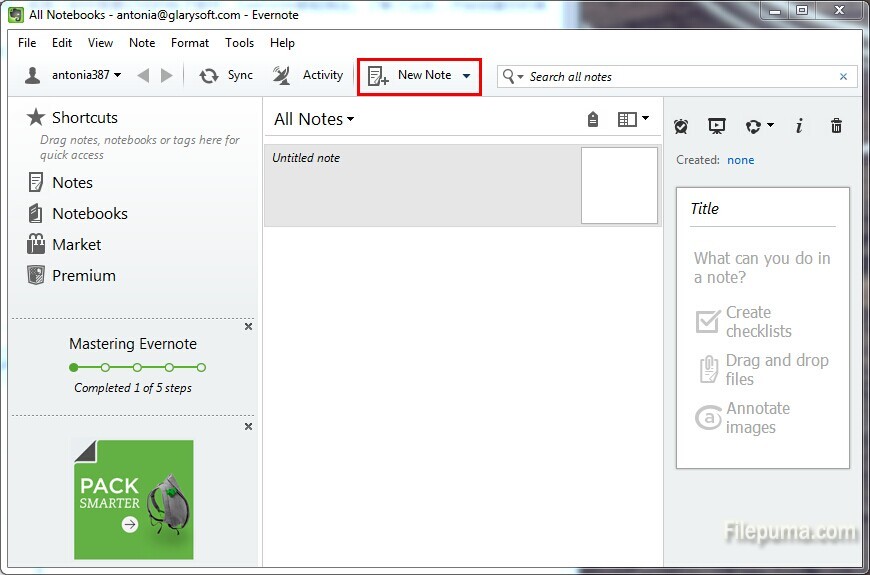Screen dimensions: 870x575
Task: Expand the antonia387 account dropdown
Action: [118, 76]
